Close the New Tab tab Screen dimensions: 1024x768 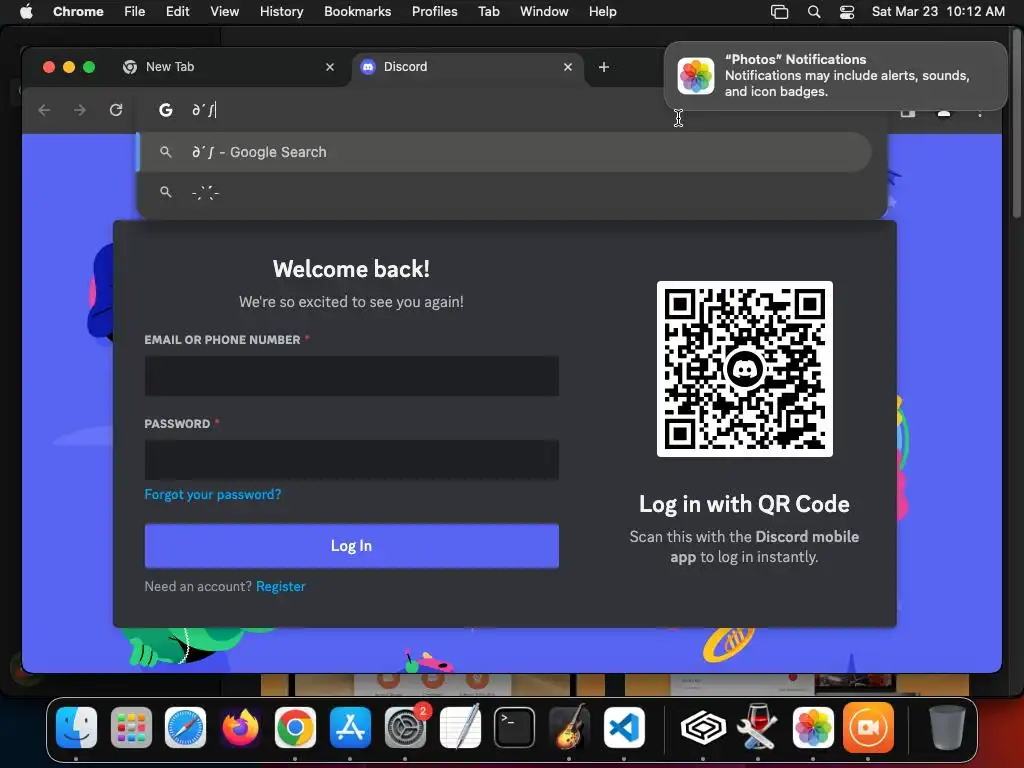tap(330, 67)
